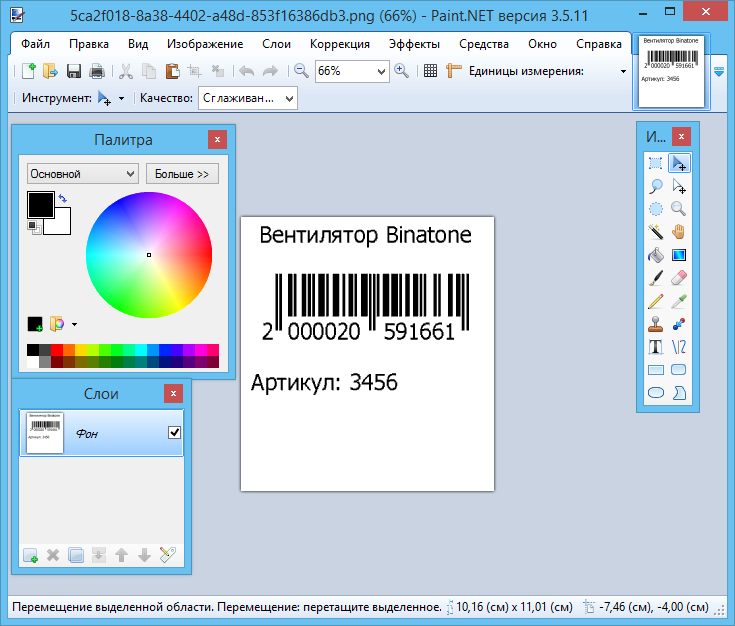Screen dimensions: 735x626
Task: Expand the palette management dropdown arrow
Action: [75, 324]
